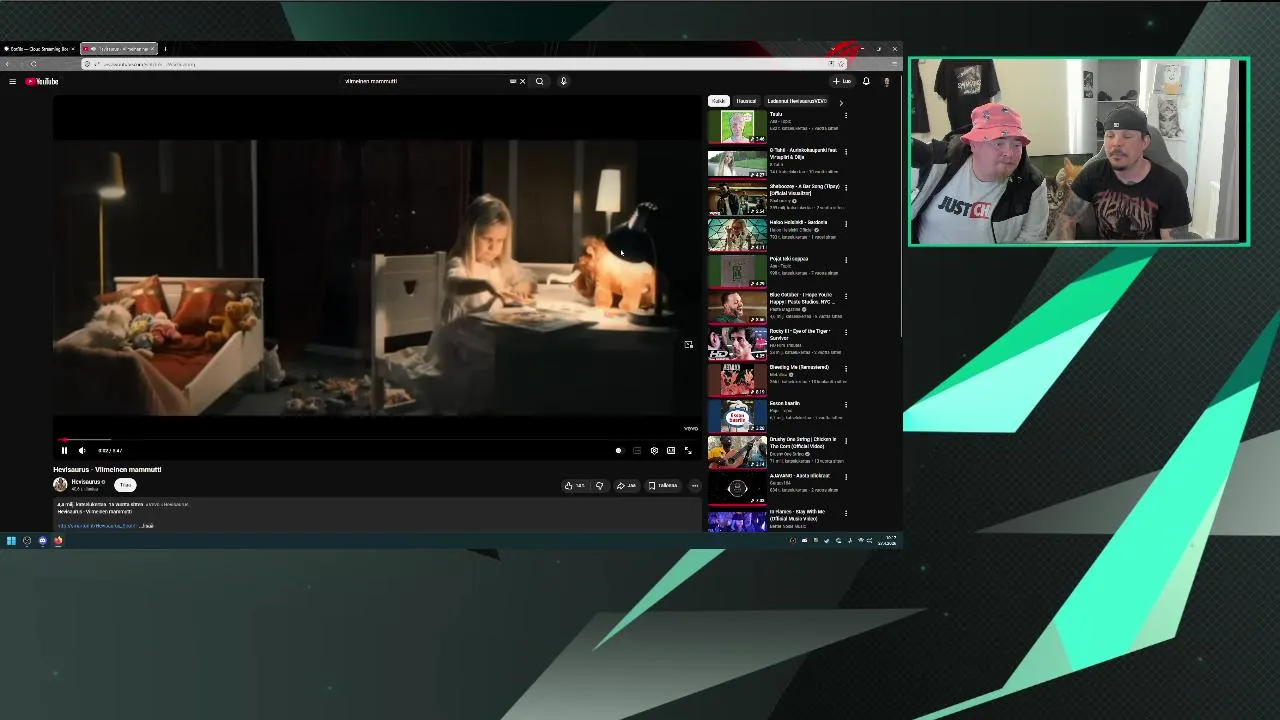Open options menu for Bleeding Me video
The height and width of the screenshot is (720, 1280).
[846, 368]
